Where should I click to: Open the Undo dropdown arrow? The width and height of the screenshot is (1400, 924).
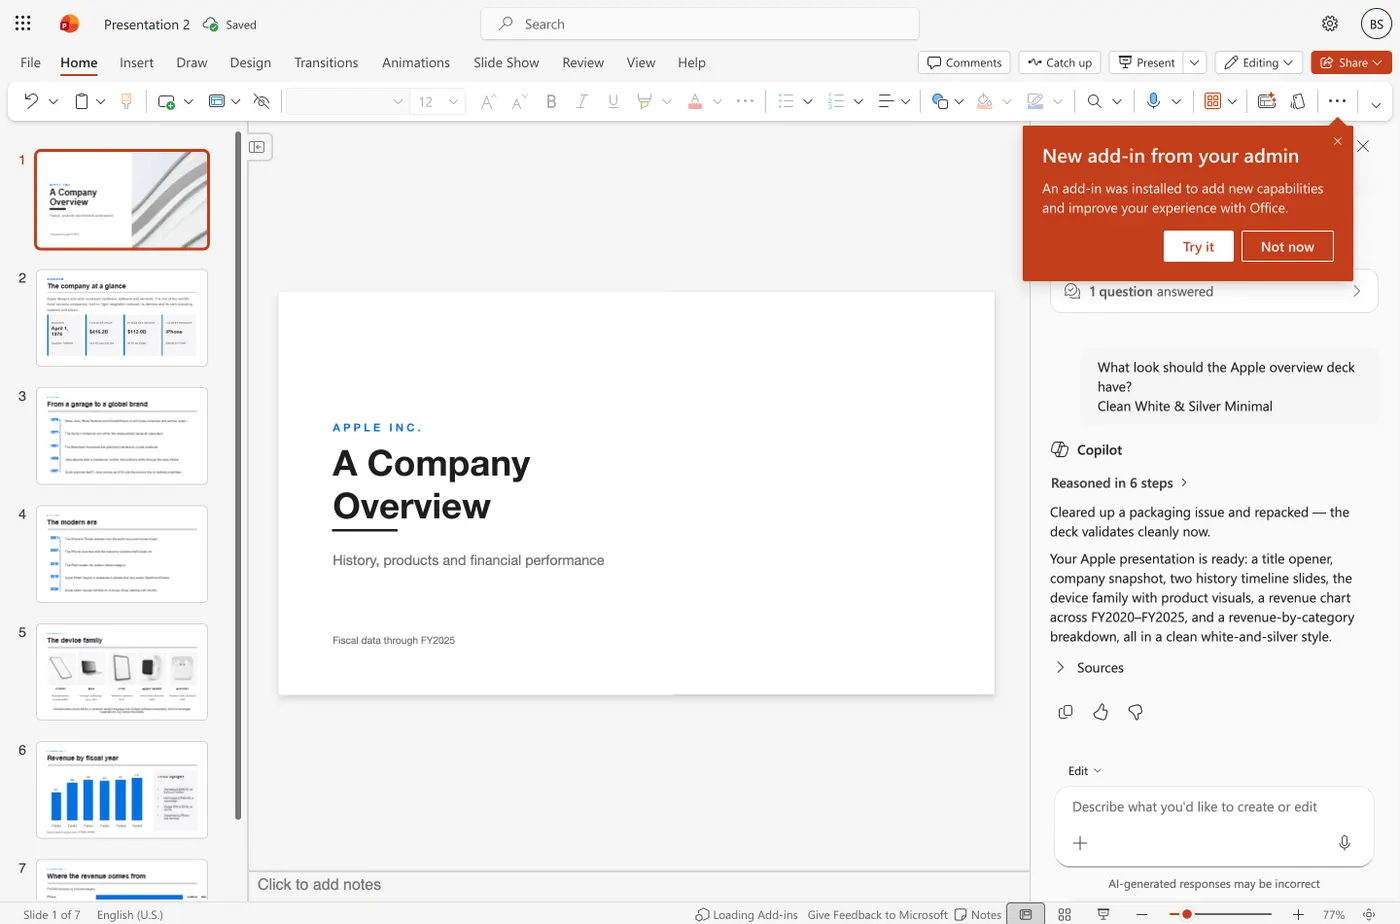click(53, 101)
